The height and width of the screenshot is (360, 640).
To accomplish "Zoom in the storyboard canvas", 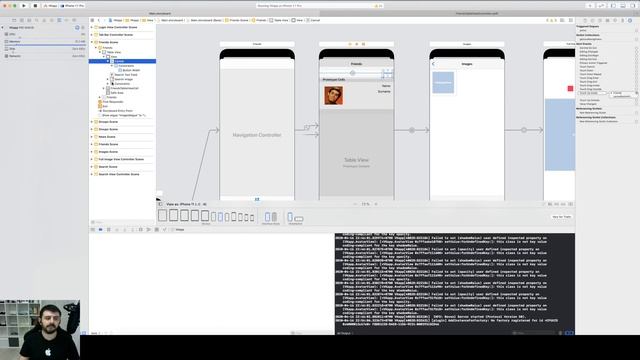I will pyautogui.click(x=376, y=204).
